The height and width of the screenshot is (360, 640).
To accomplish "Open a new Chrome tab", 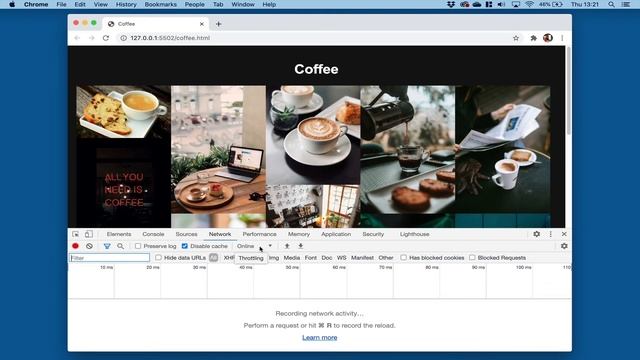I will click(218, 24).
